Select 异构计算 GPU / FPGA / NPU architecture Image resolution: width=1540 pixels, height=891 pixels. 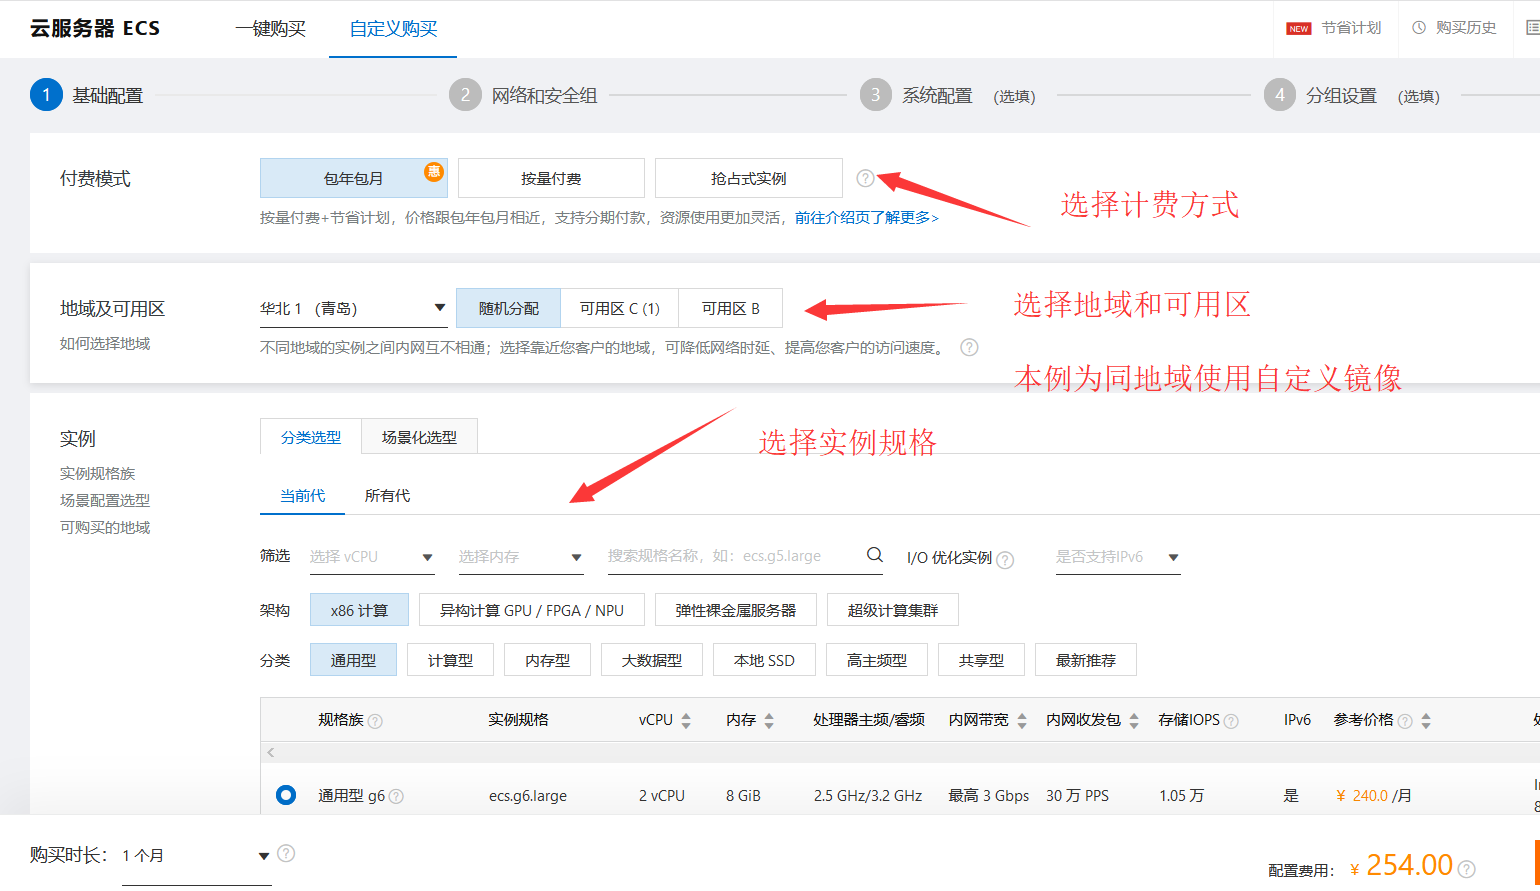click(532, 610)
